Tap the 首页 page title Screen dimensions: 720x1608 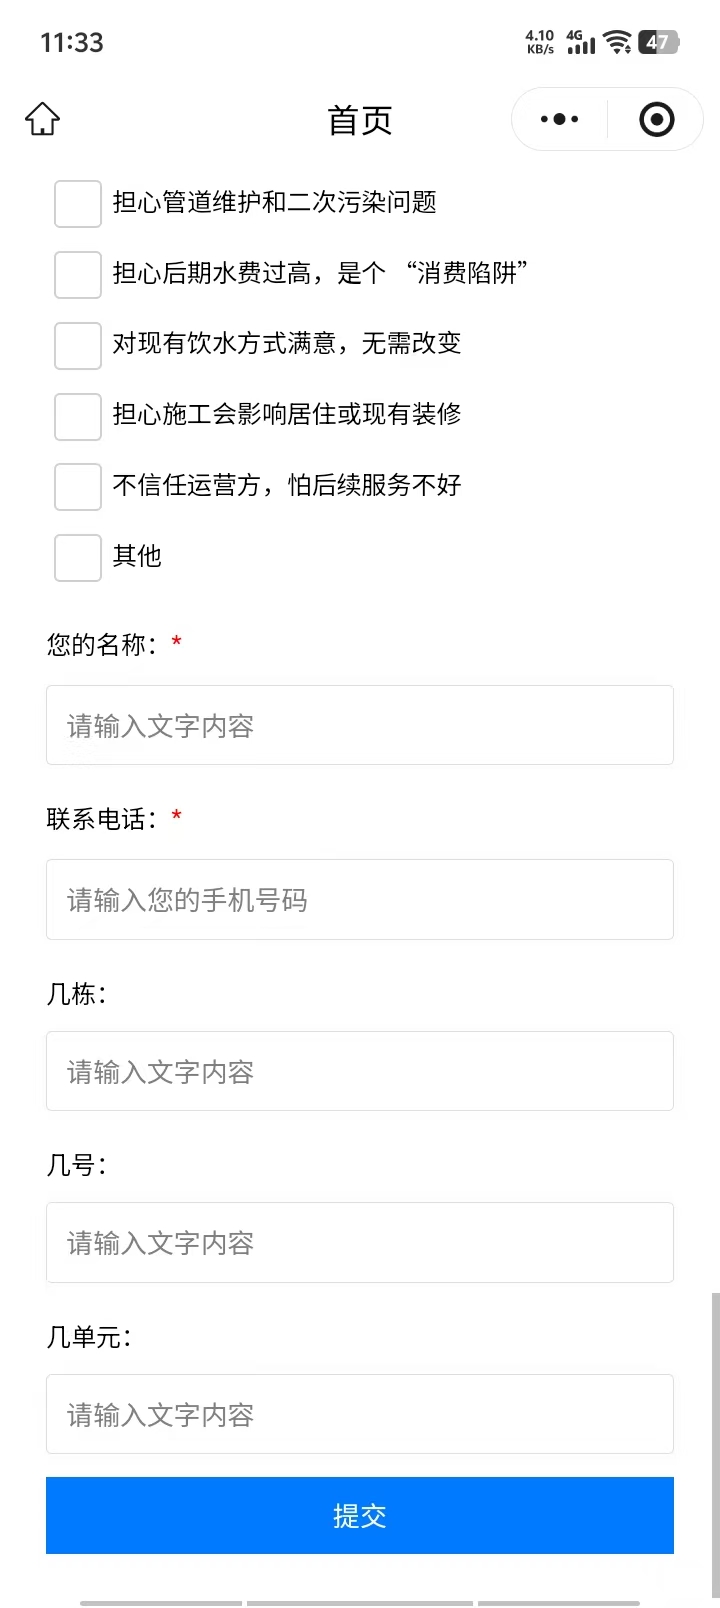[x=360, y=120]
